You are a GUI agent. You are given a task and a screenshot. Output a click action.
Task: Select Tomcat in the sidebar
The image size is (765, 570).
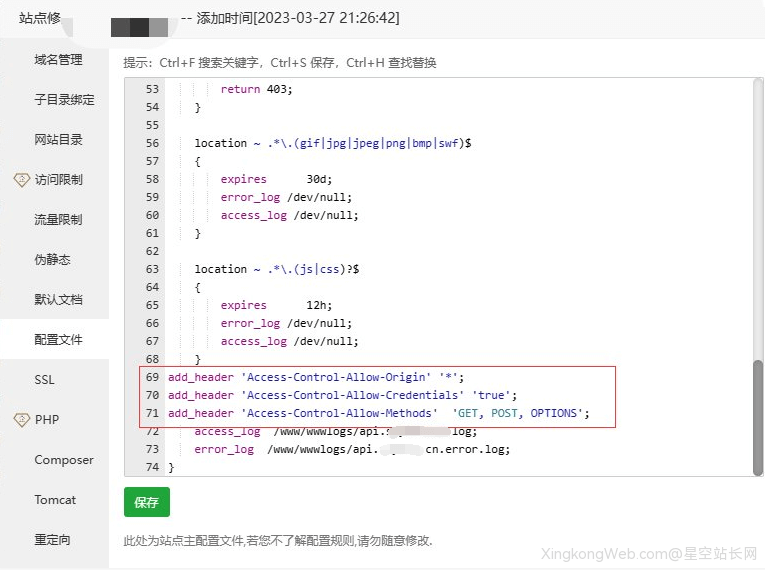pyautogui.click(x=55, y=500)
